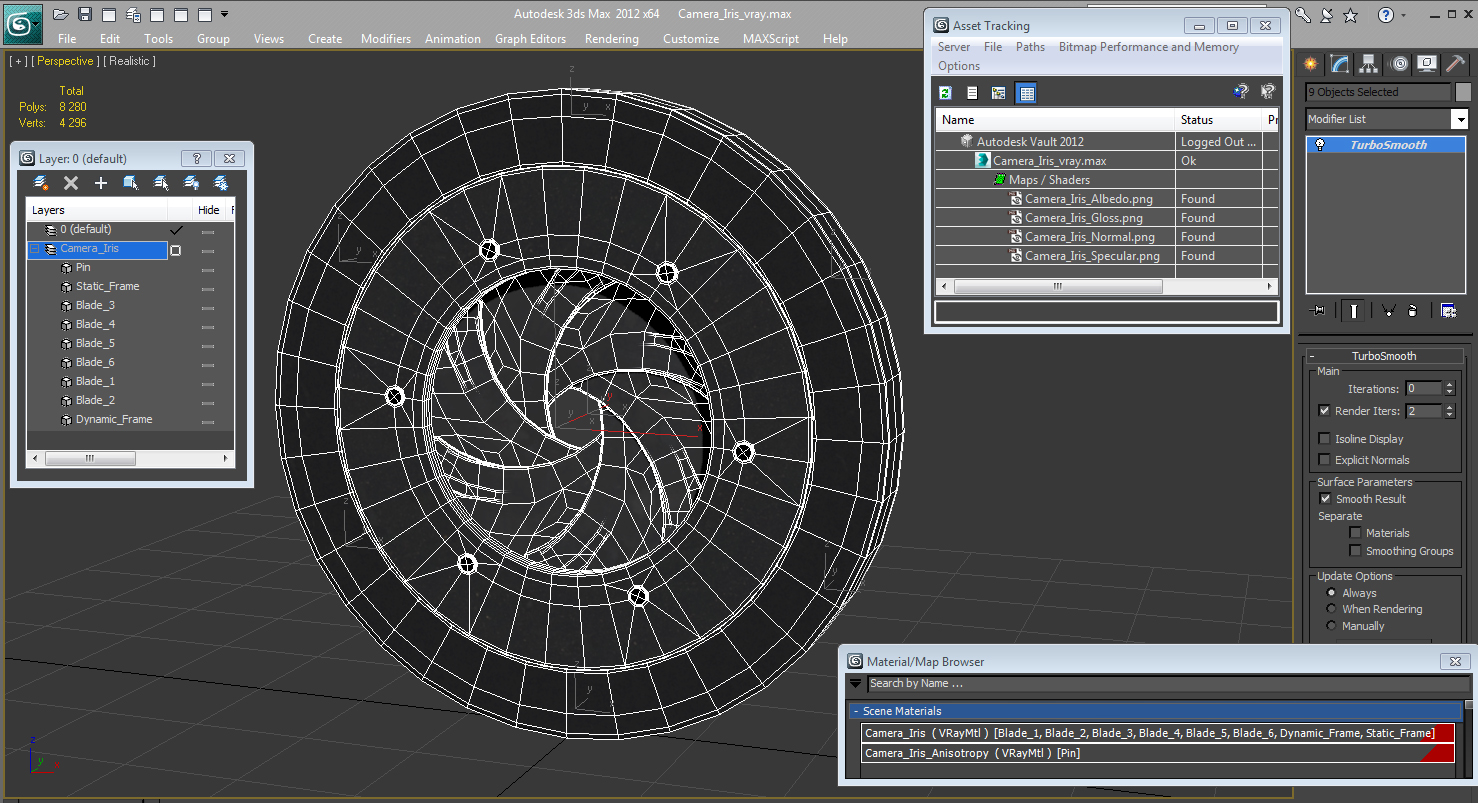This screenshot has height=803, width=1478.
Task: Refresh the Asset Tracking list
Action: click(945, 93)
